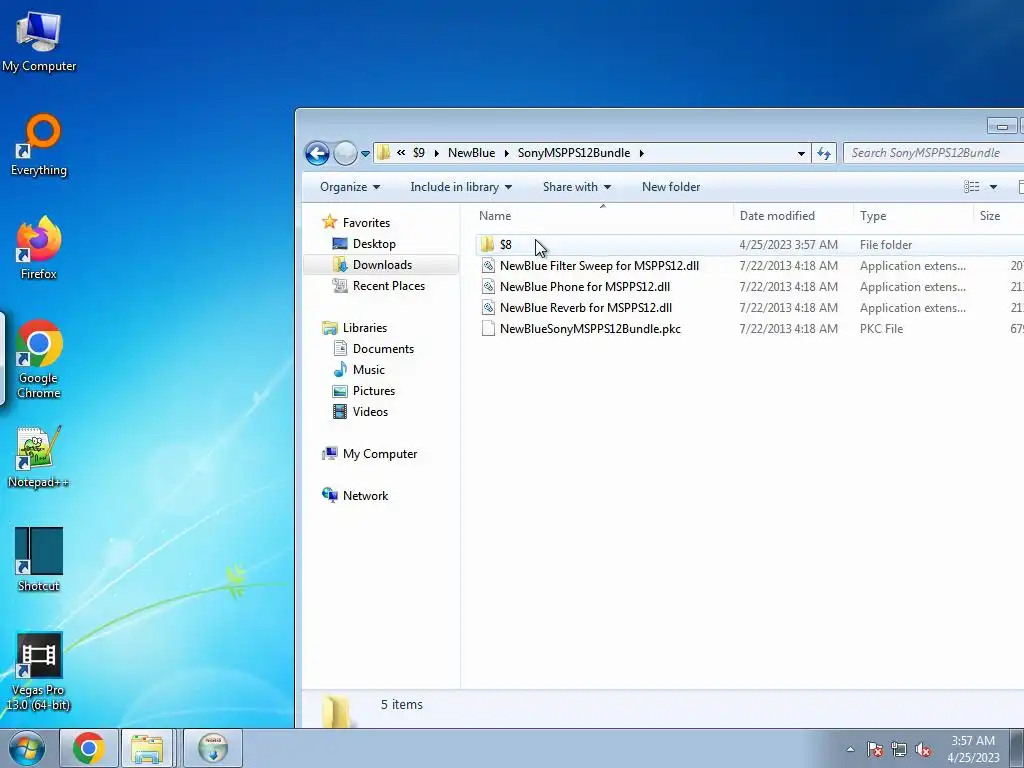Viewport: 1024px width, 768px height.
Task: Click PKC File type cell
Action: pos(881,328)
